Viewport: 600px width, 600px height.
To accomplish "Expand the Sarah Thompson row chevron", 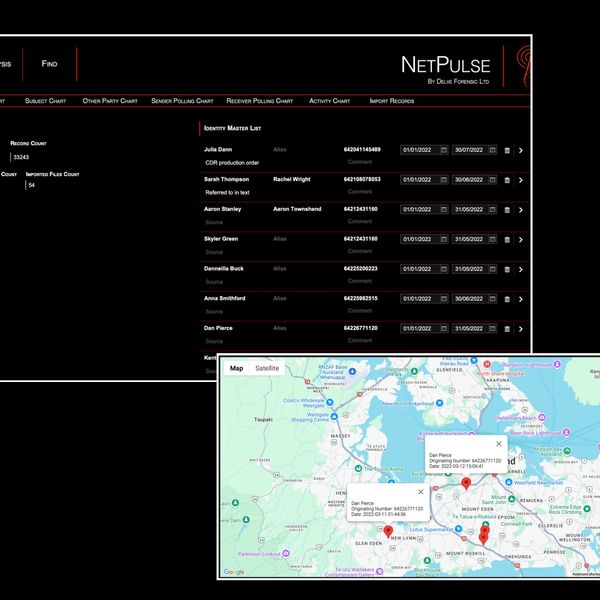I will pyautogui.click(x=521, y=180).
